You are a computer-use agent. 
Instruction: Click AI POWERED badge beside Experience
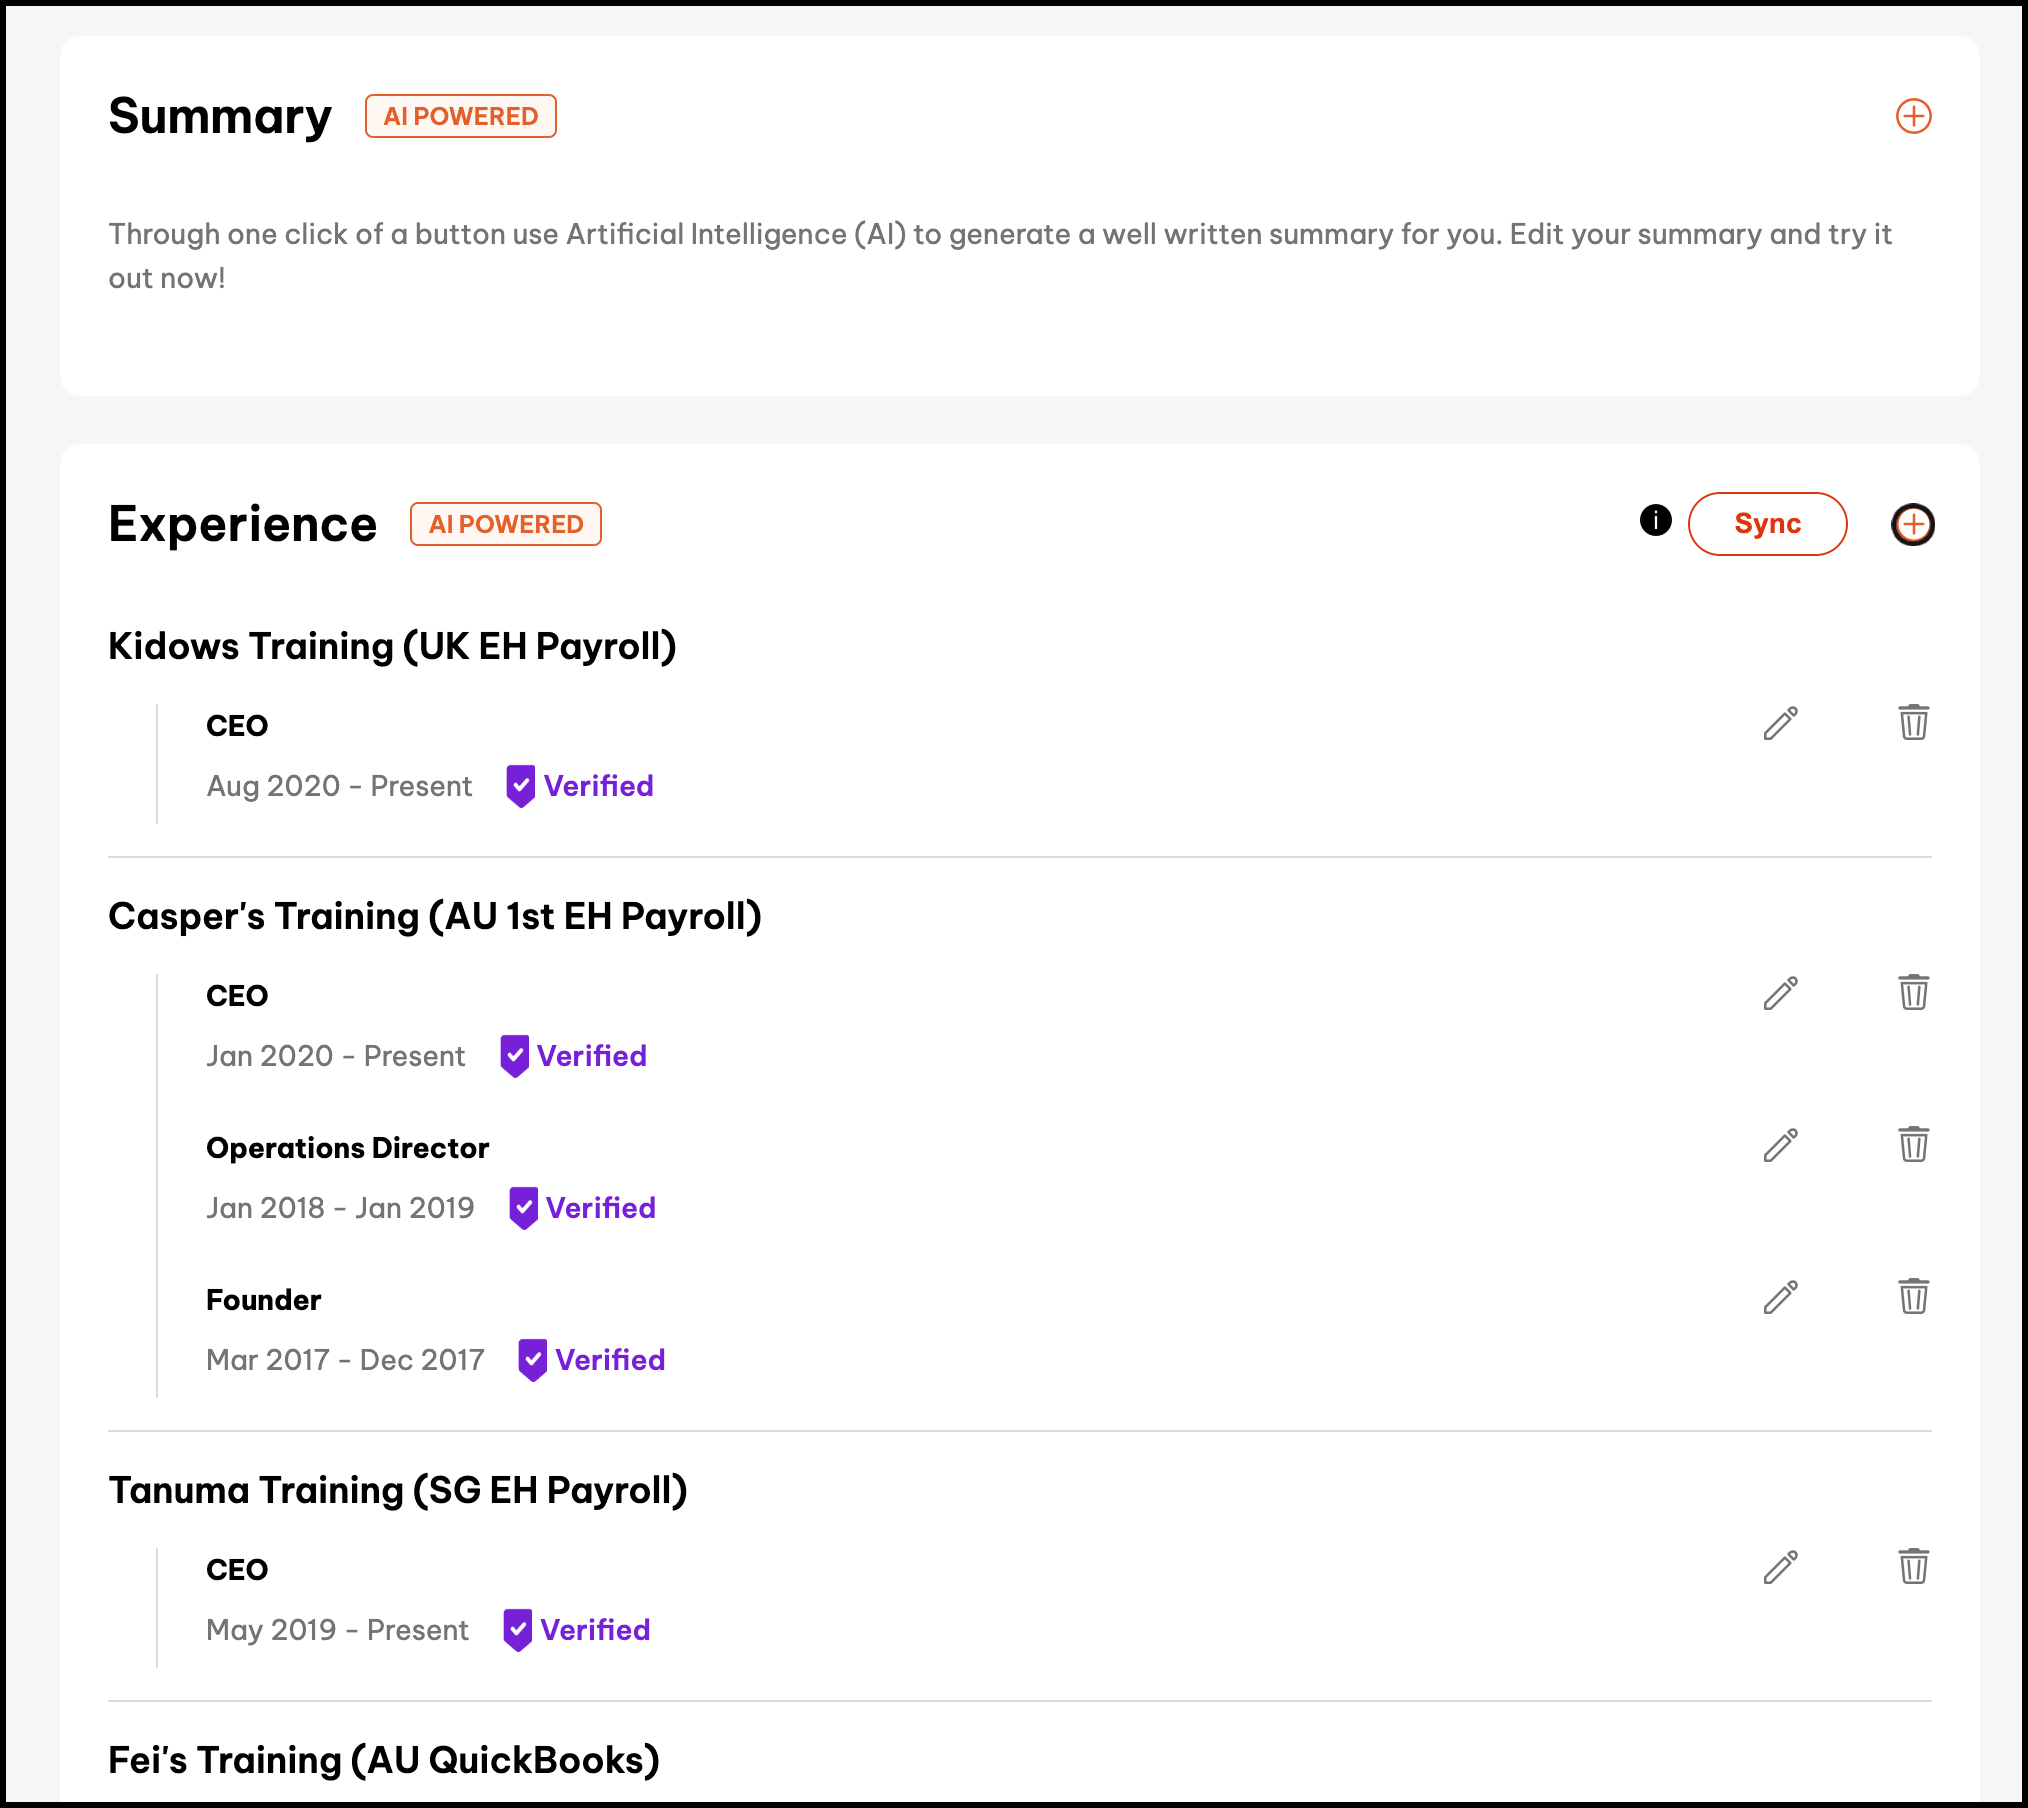tap(505, 524)
